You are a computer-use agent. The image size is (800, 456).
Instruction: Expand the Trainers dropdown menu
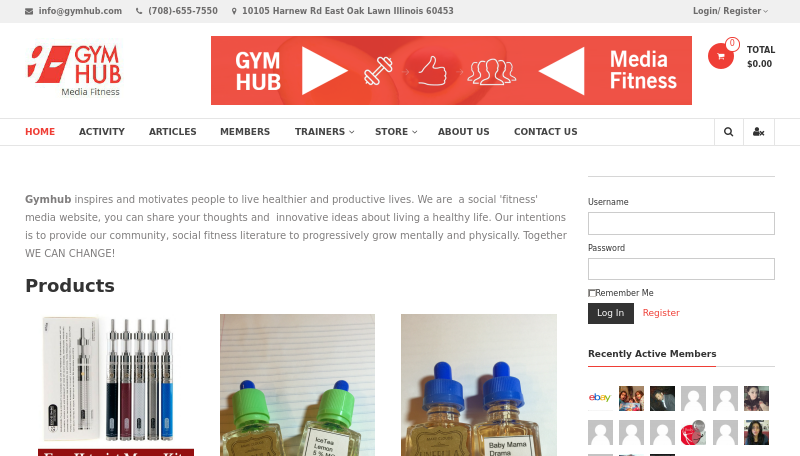(x=324, y=132)
